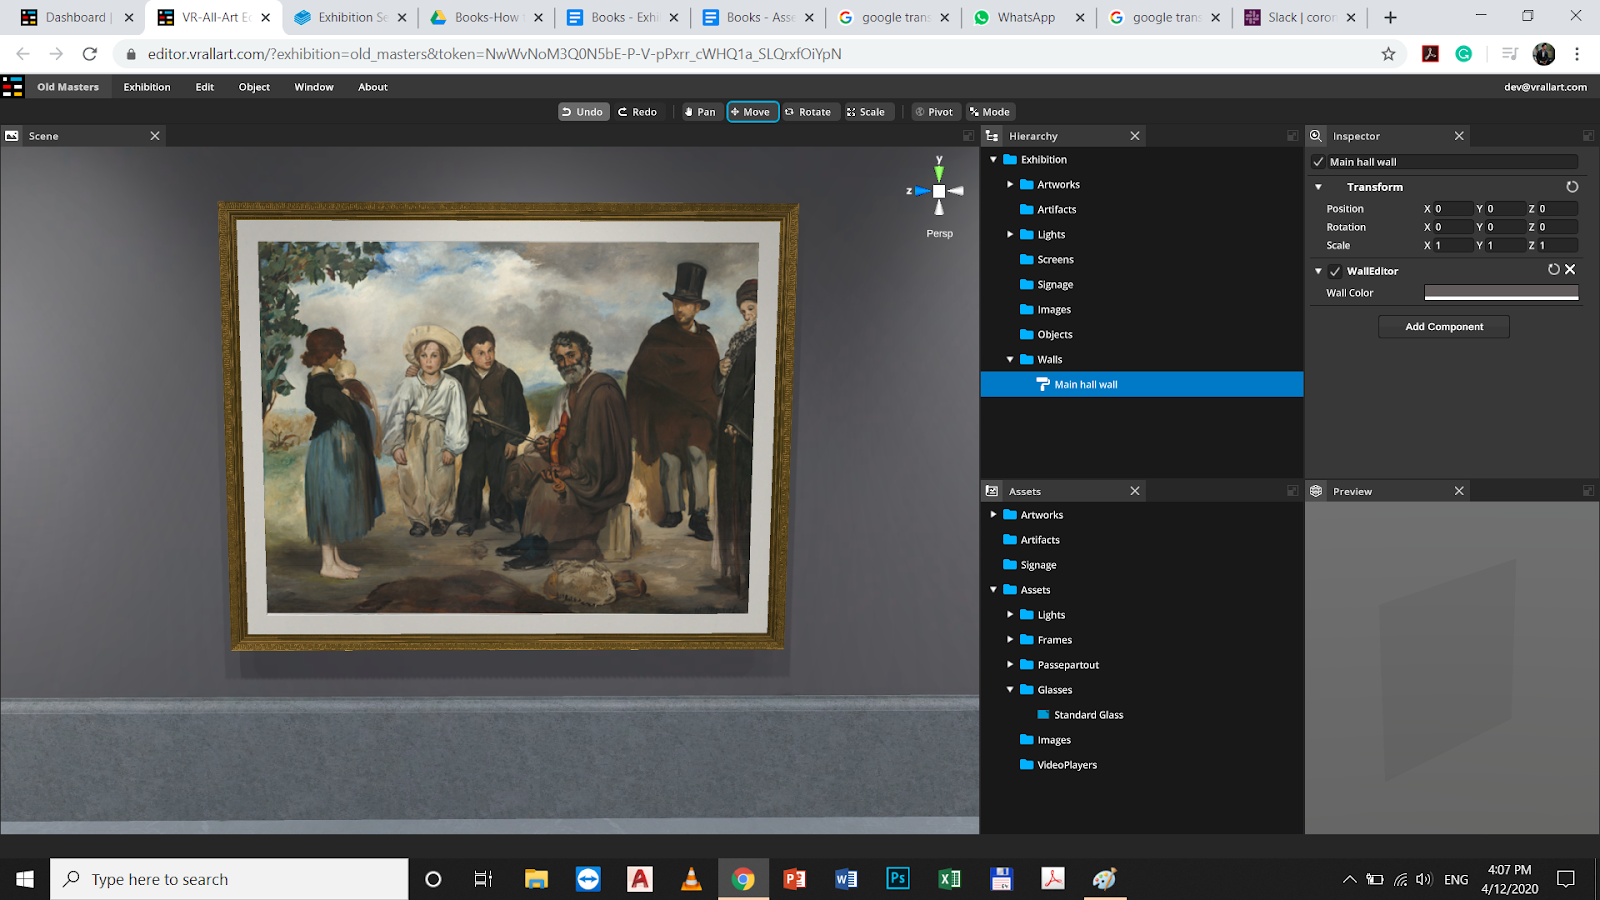Reset the WallEditor component

tap(1554, 270)
